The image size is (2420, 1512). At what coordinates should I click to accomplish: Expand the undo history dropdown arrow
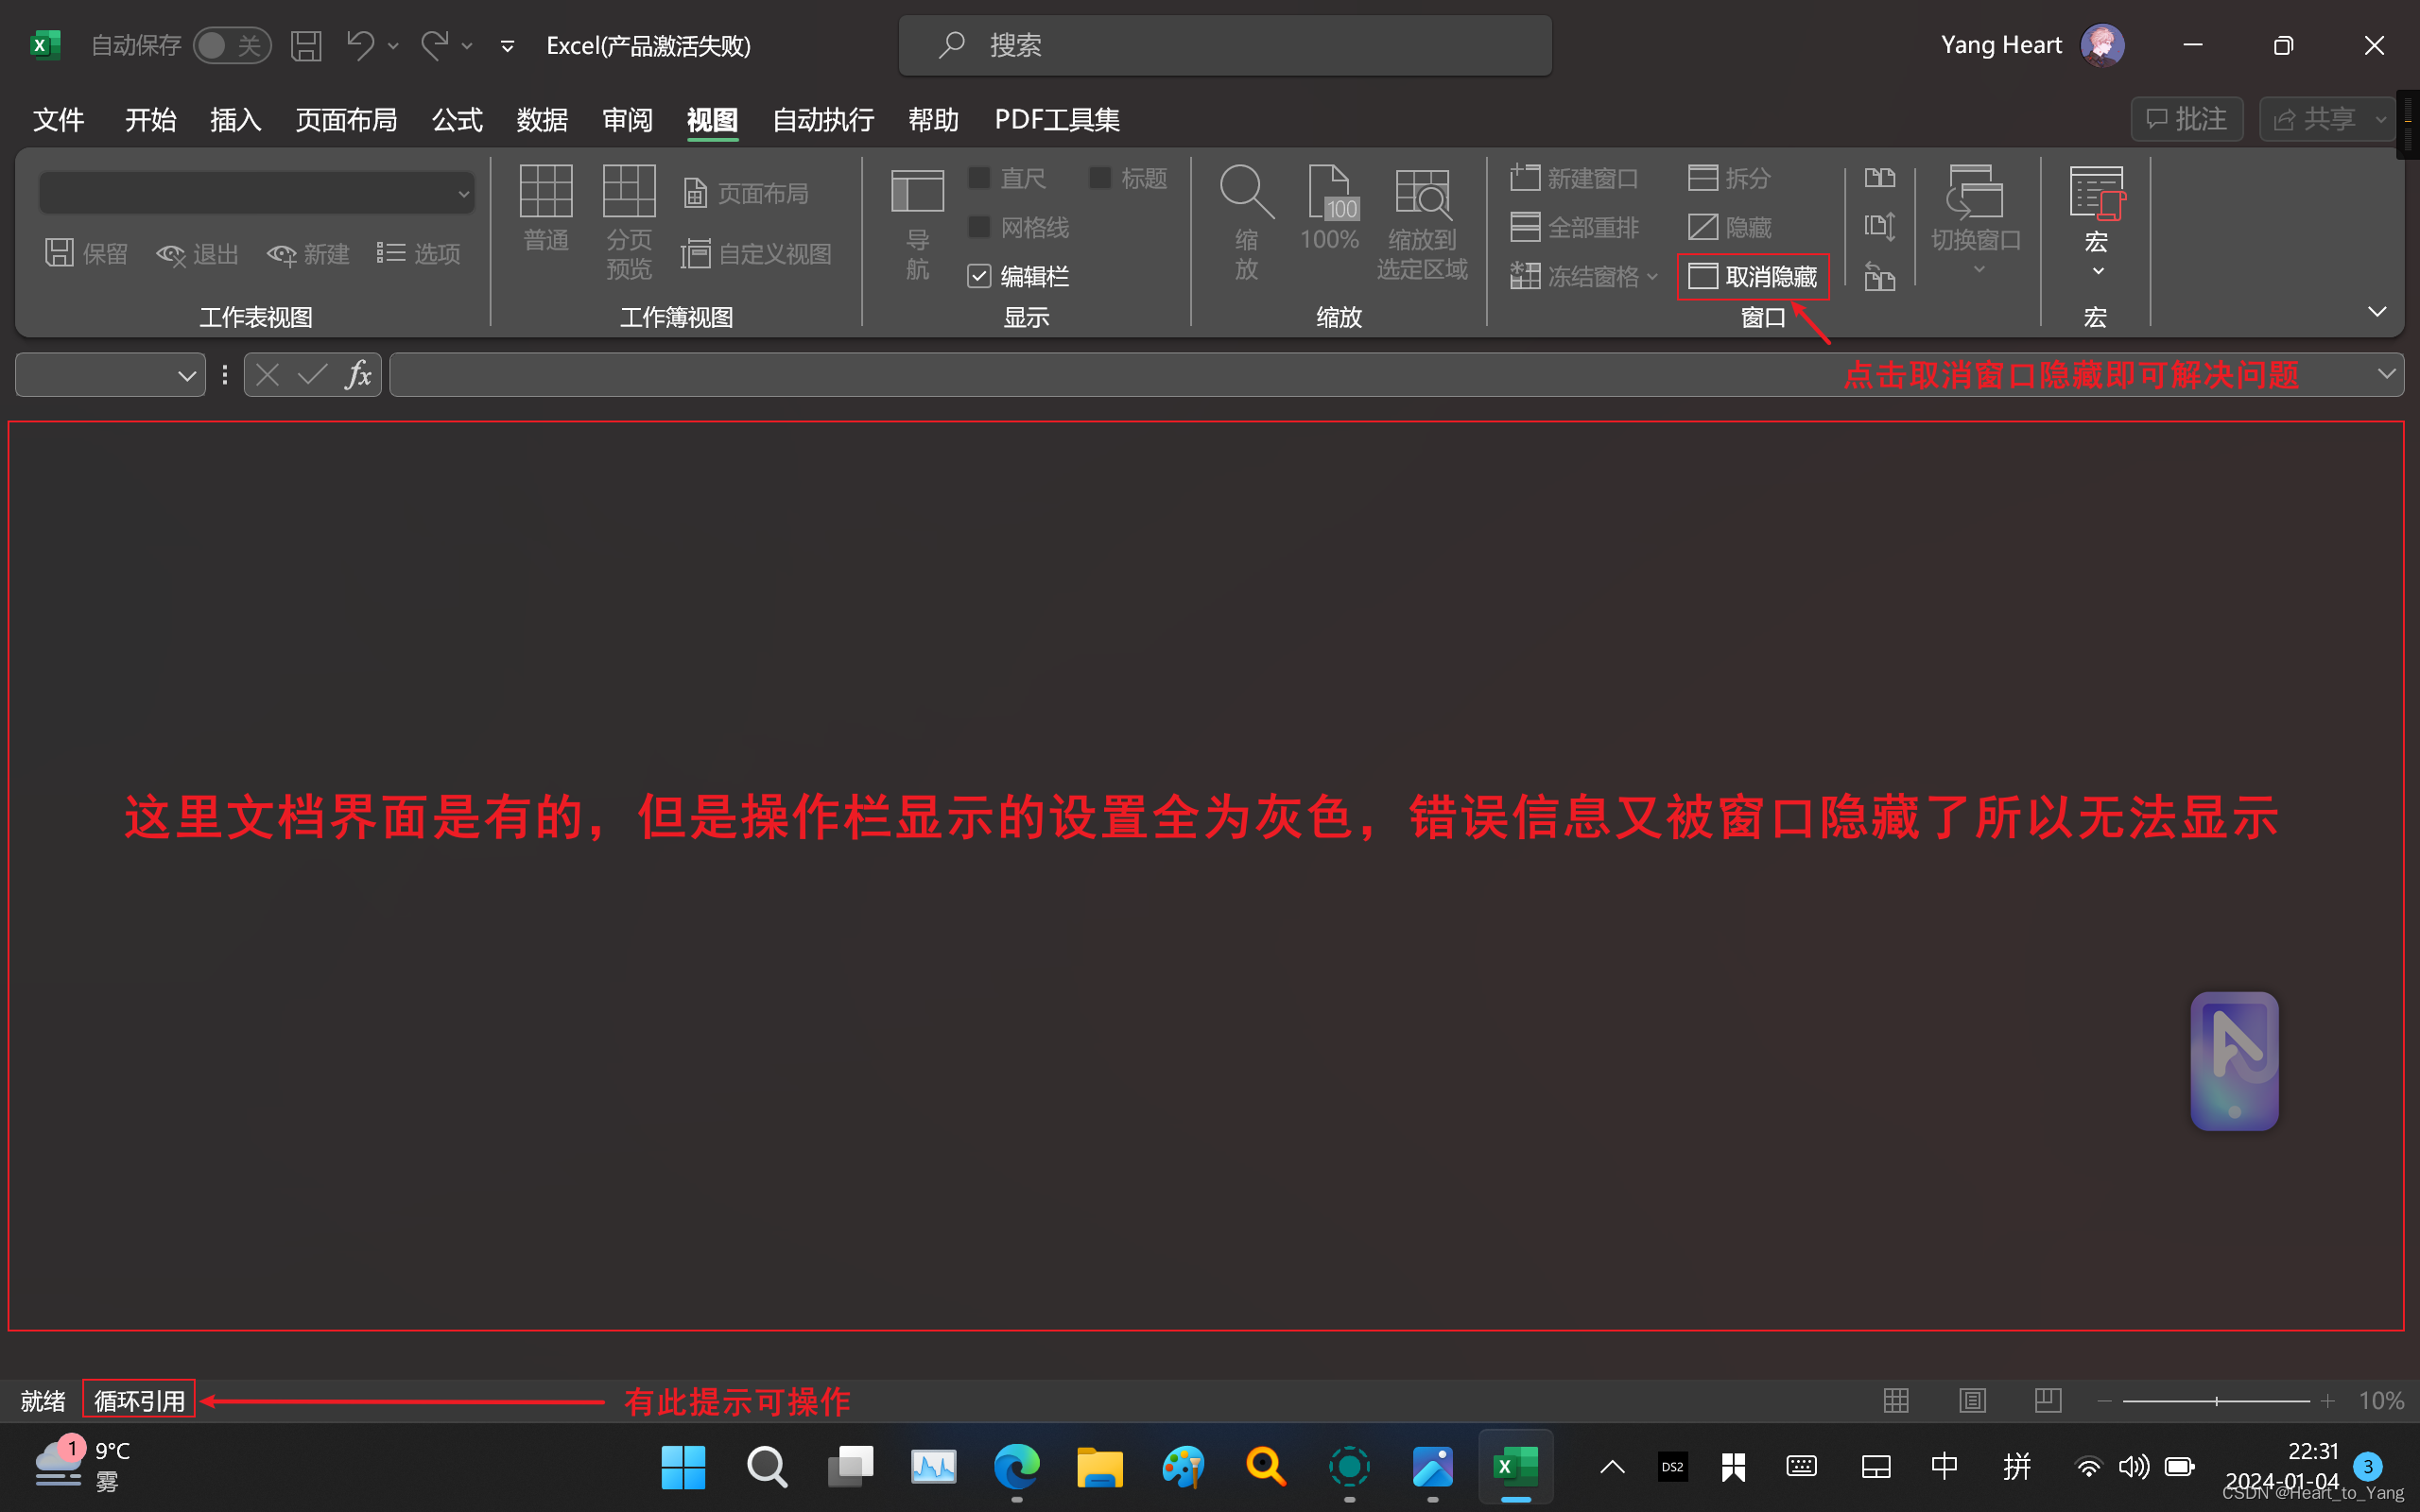(393, 46)
